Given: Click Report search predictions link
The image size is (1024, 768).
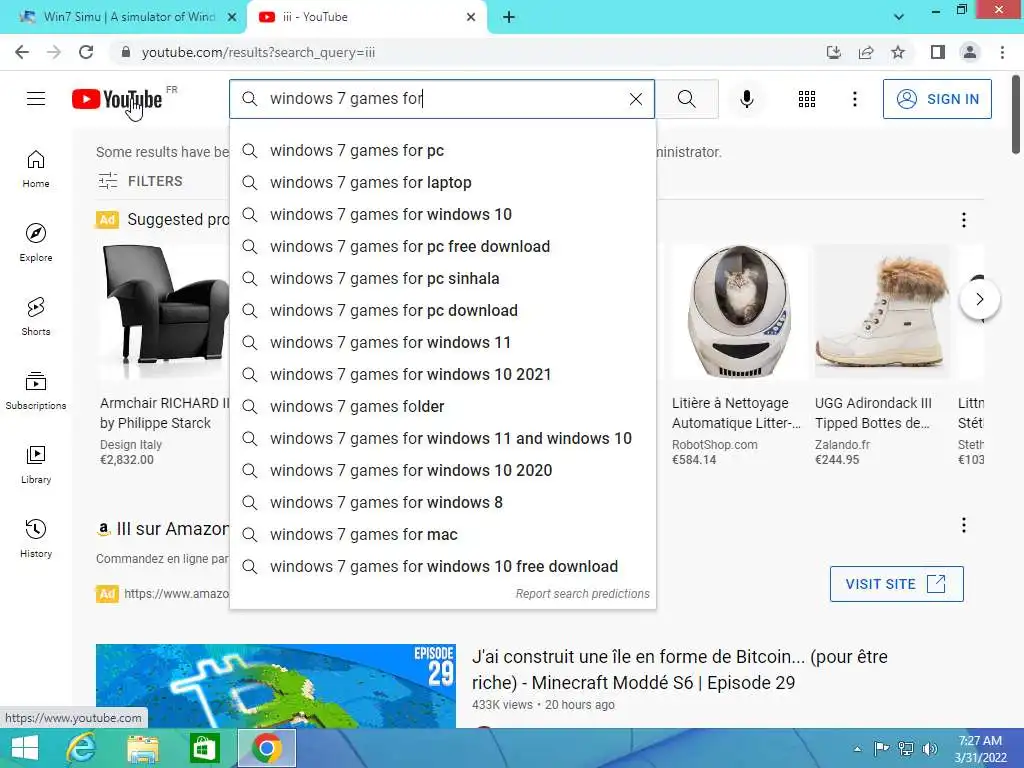Looking at the screenshot, I should (583, 594).
